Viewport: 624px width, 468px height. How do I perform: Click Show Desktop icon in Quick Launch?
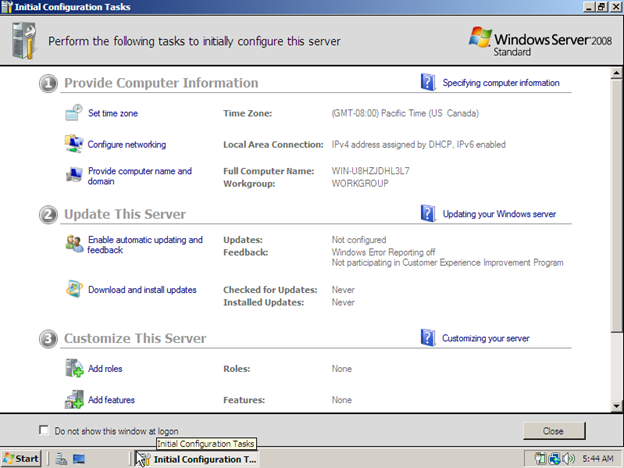[x=79, y=459]
